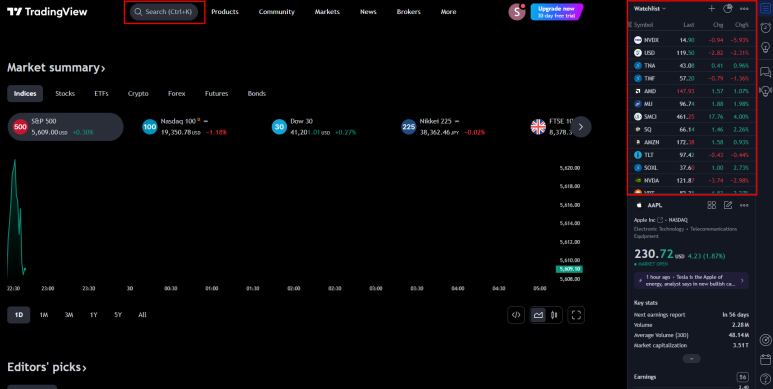Image resolution: width=773 pixels, height=389 pixels.
Task: Open the user profile avatar
Action: (517, 12)
